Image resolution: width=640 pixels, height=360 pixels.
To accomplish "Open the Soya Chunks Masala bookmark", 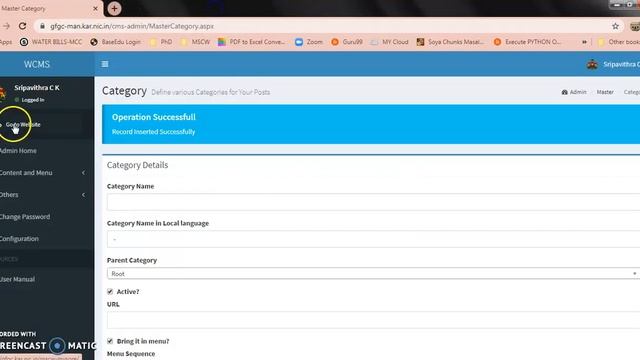I will [x=450, y=42].
